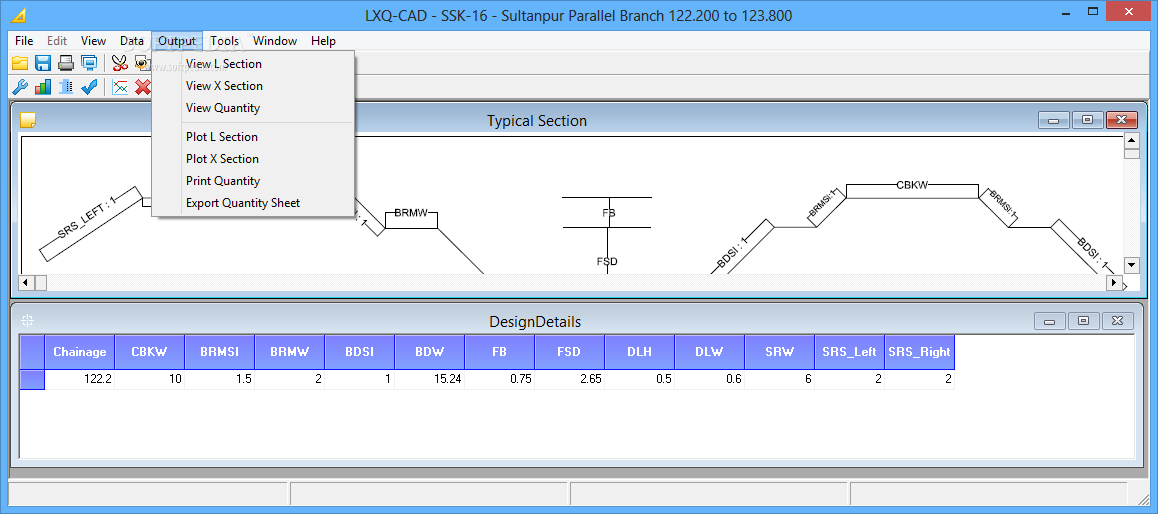Click the FB column header

click(500, 352)
